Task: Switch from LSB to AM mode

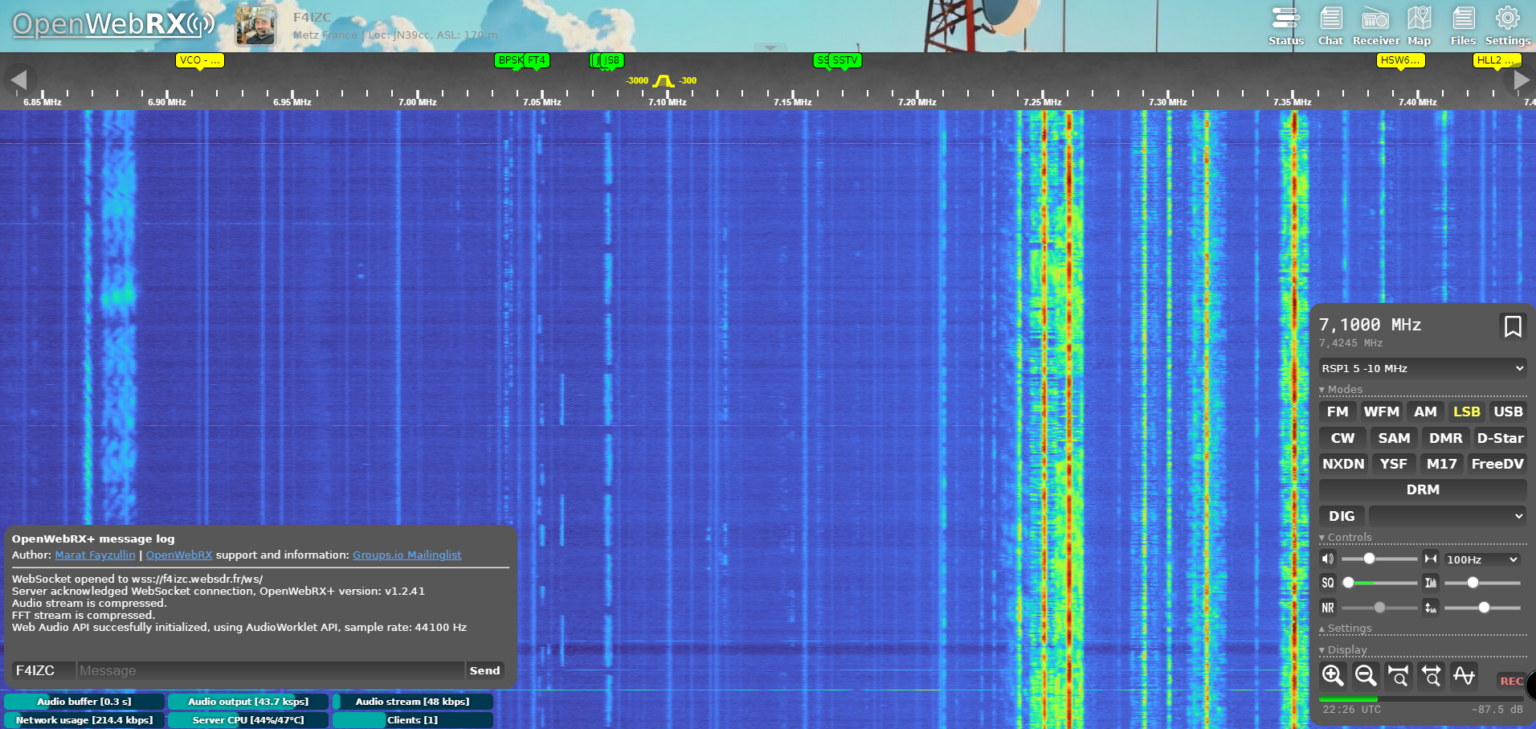Action: pyautogui.click(x=1424, y=411)
